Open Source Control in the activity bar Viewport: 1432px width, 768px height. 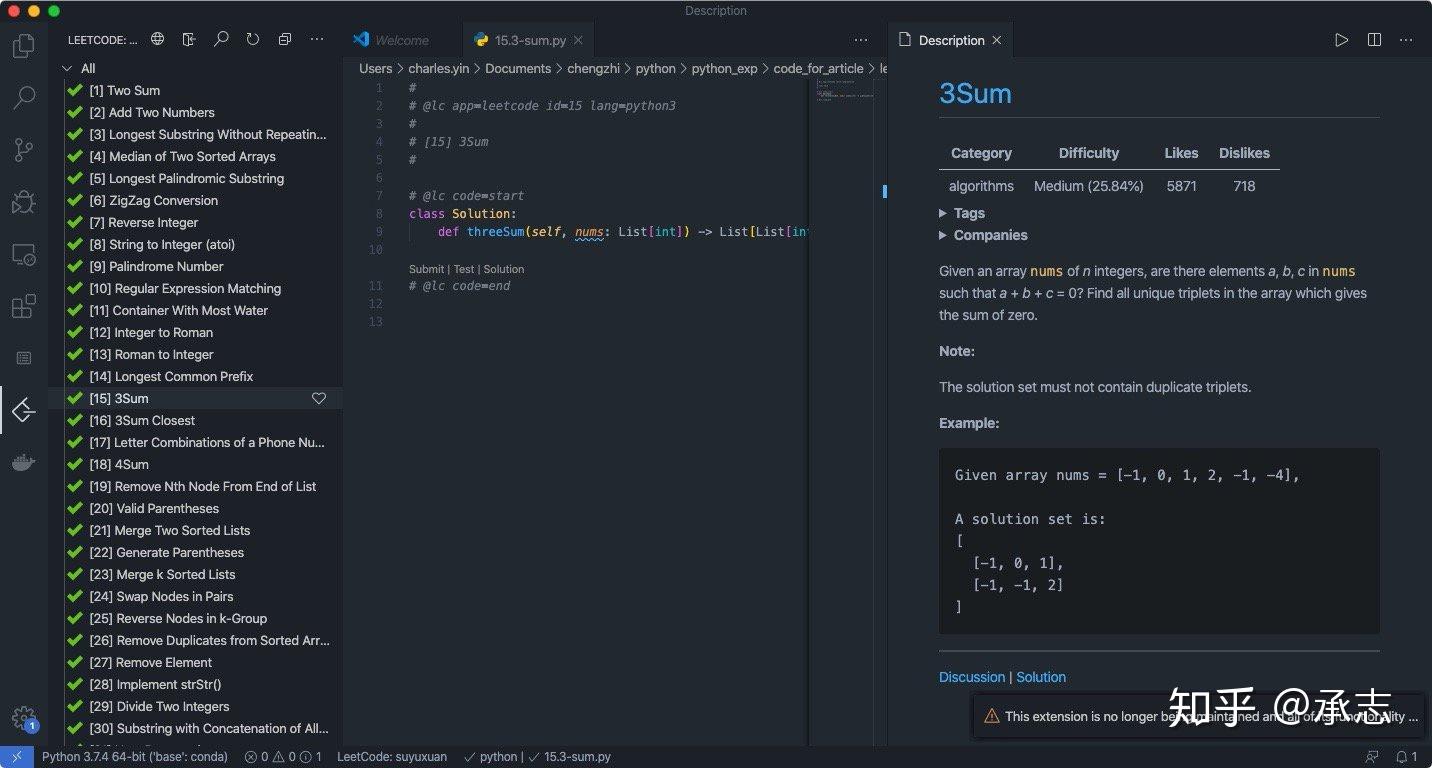click(x=24, y=150)
